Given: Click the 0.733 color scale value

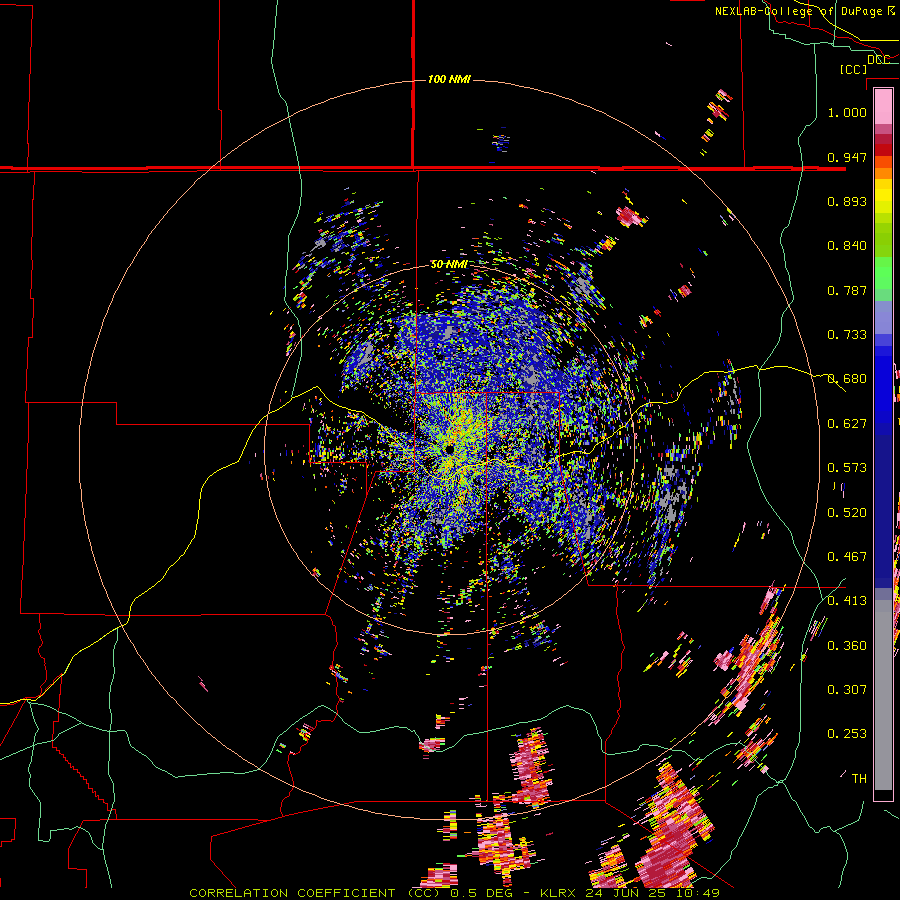Looking at the screenshot, I should [x=847, y=335].
